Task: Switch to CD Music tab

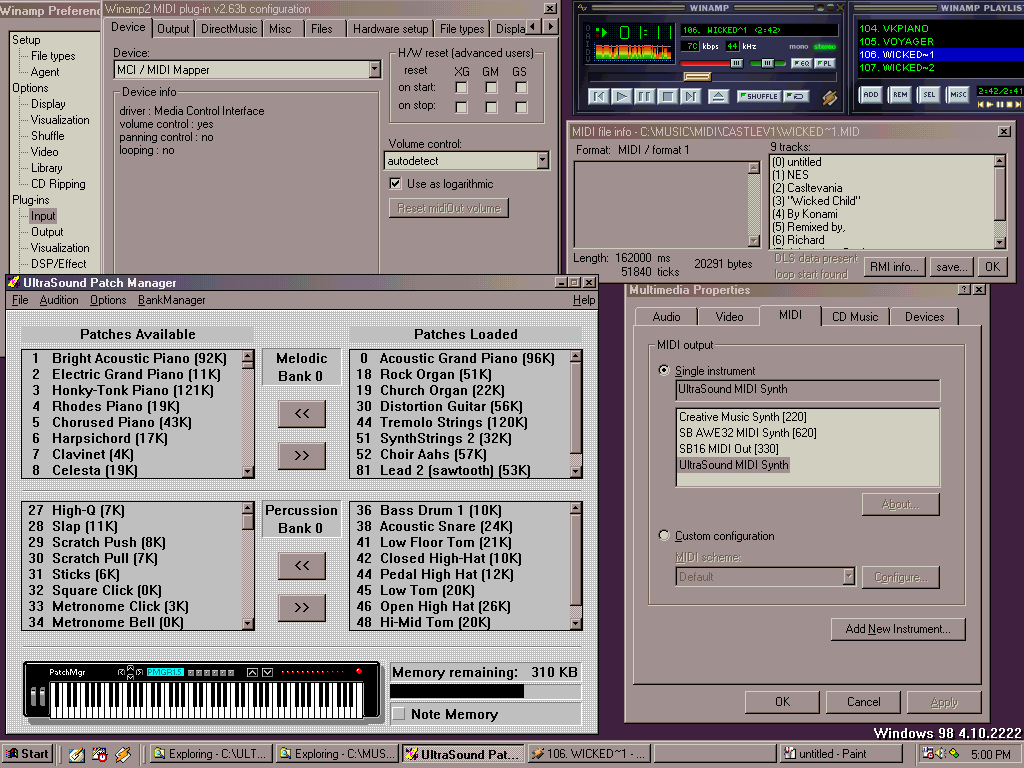Action: 855,317
